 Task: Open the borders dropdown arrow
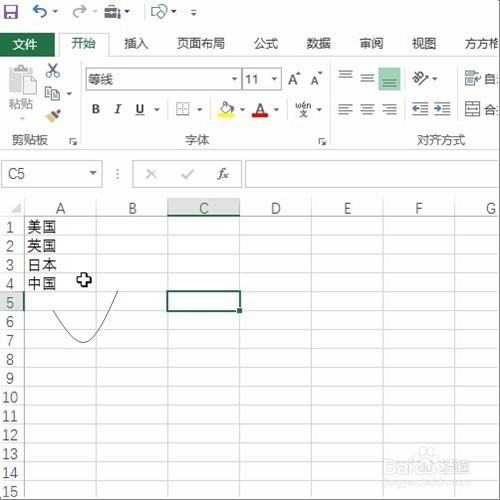(x=199, y=109)
